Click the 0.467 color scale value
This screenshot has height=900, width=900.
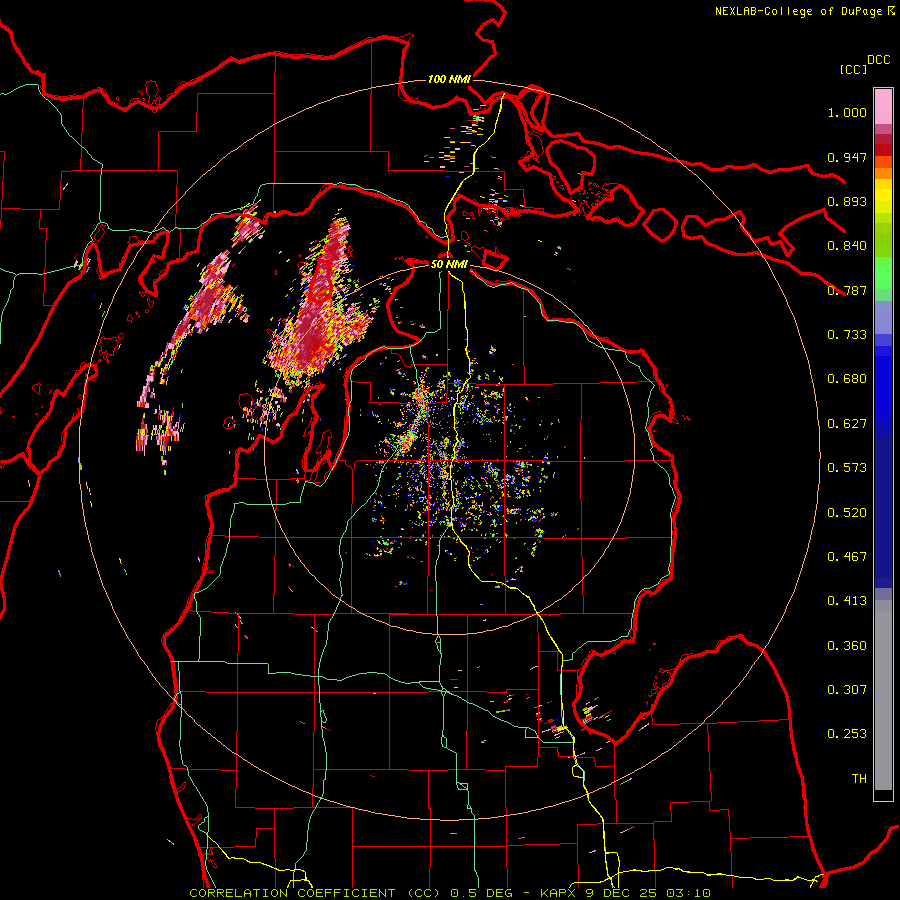click(x=847, y=557)
